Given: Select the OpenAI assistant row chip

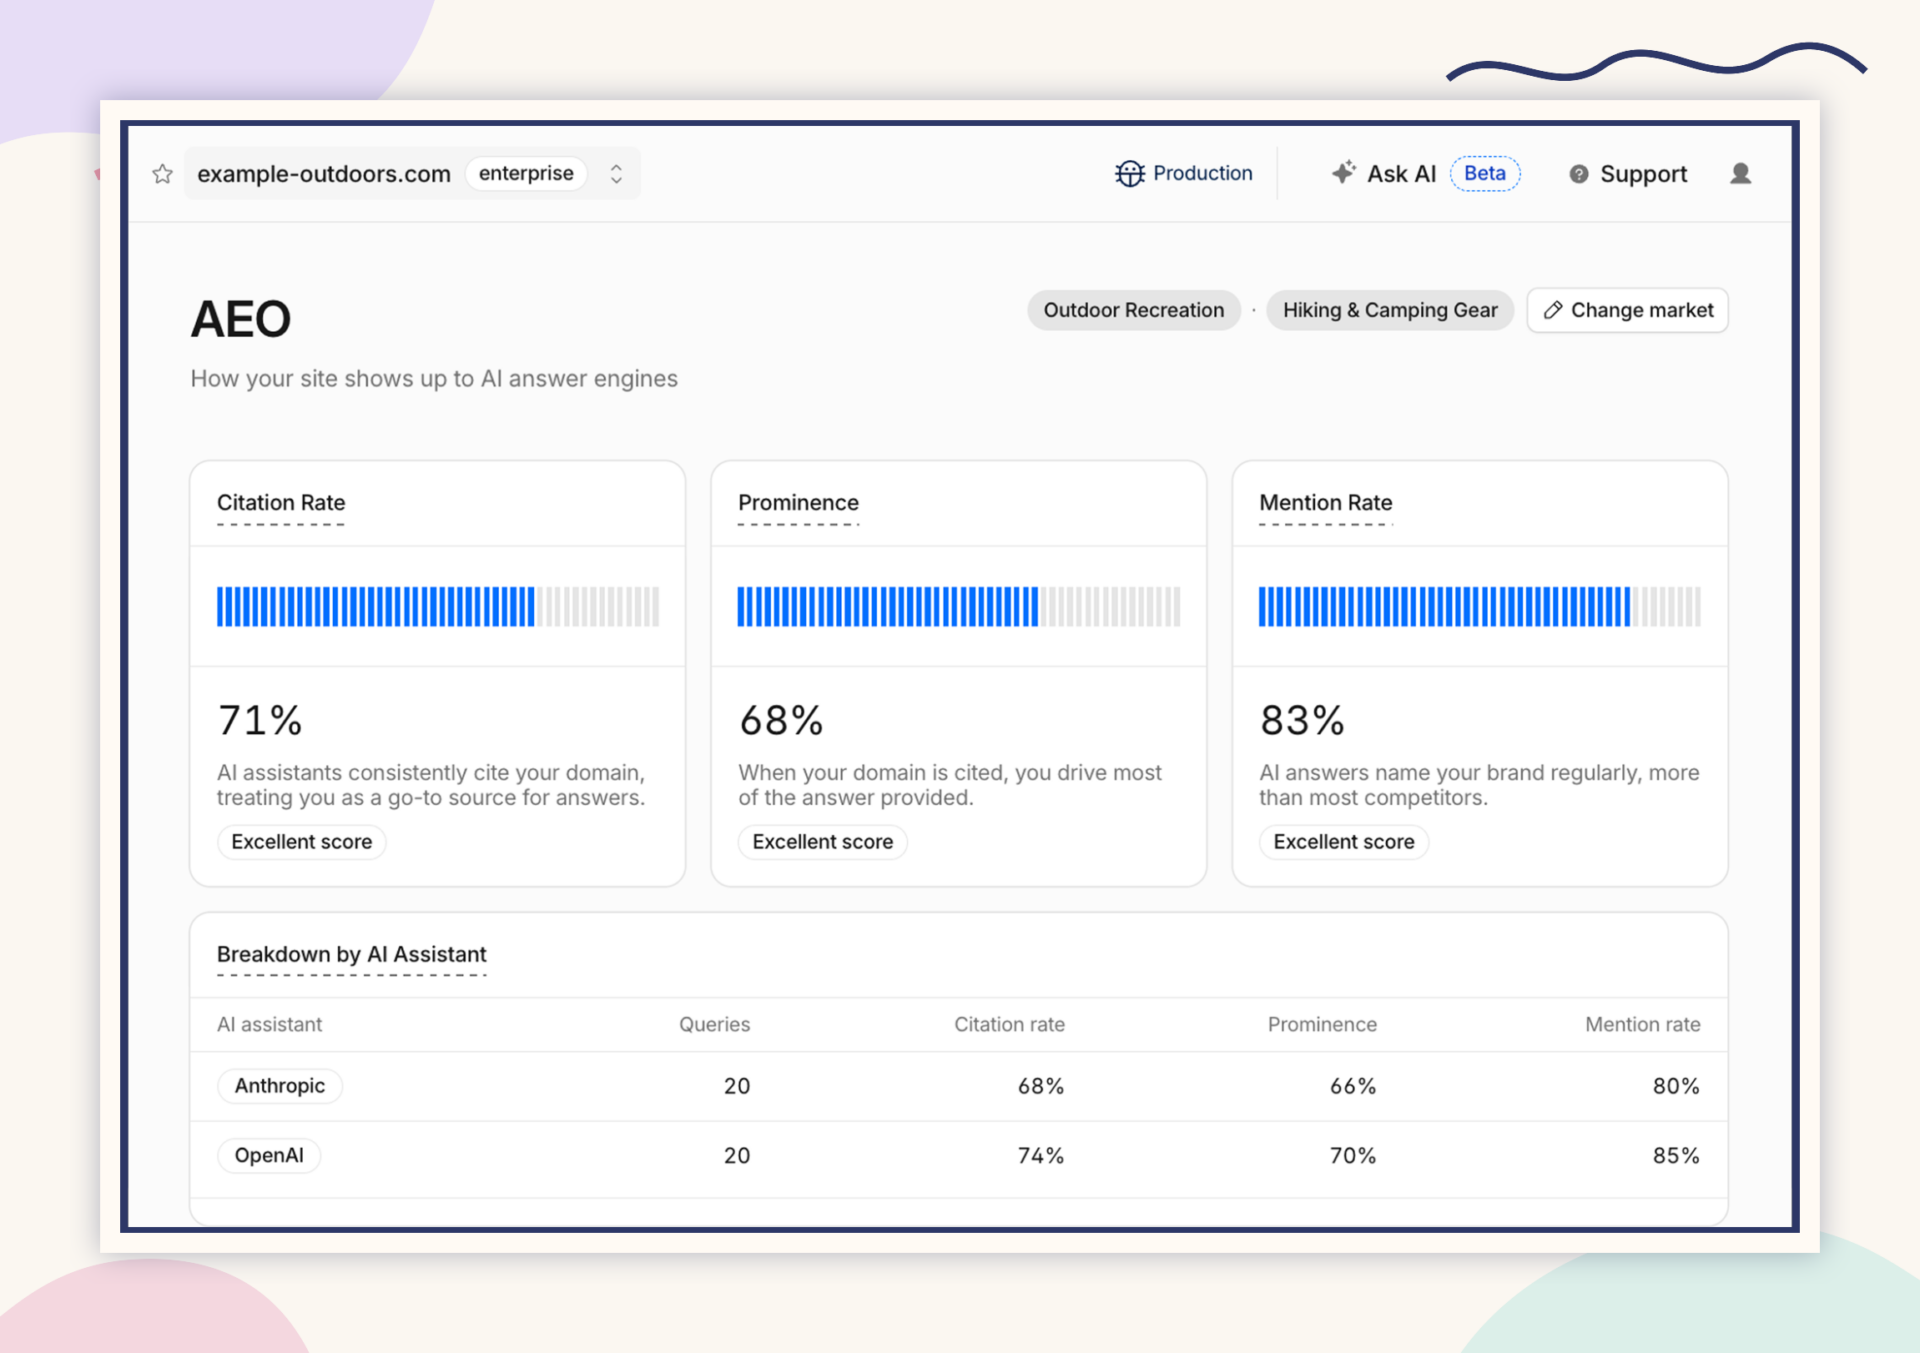Looking at the screenshot, I should (269, 1155).
